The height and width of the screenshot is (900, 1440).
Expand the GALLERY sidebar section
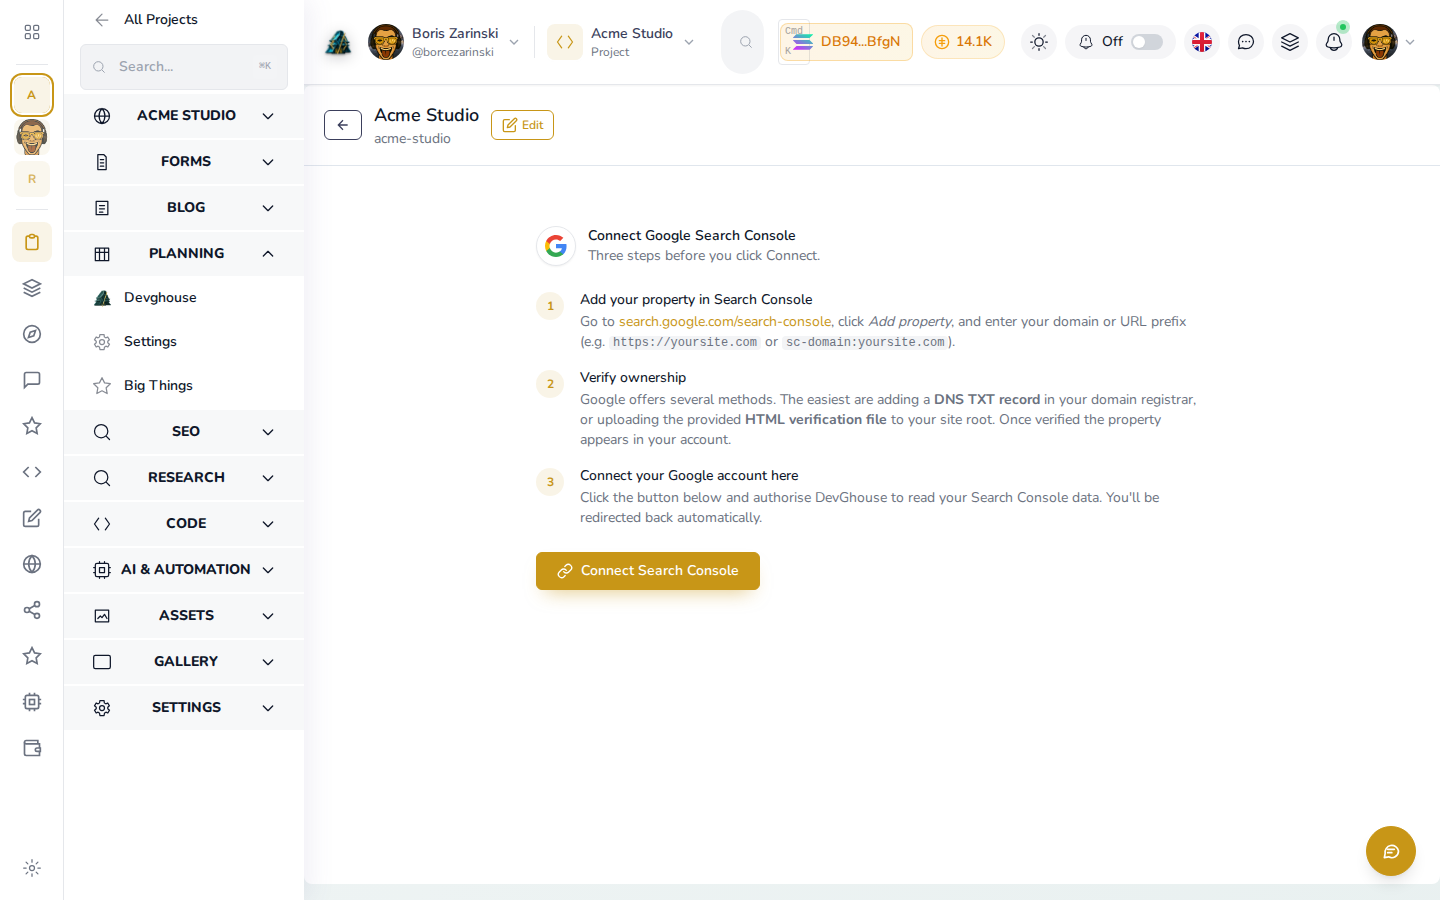click(x=184, y=662)
